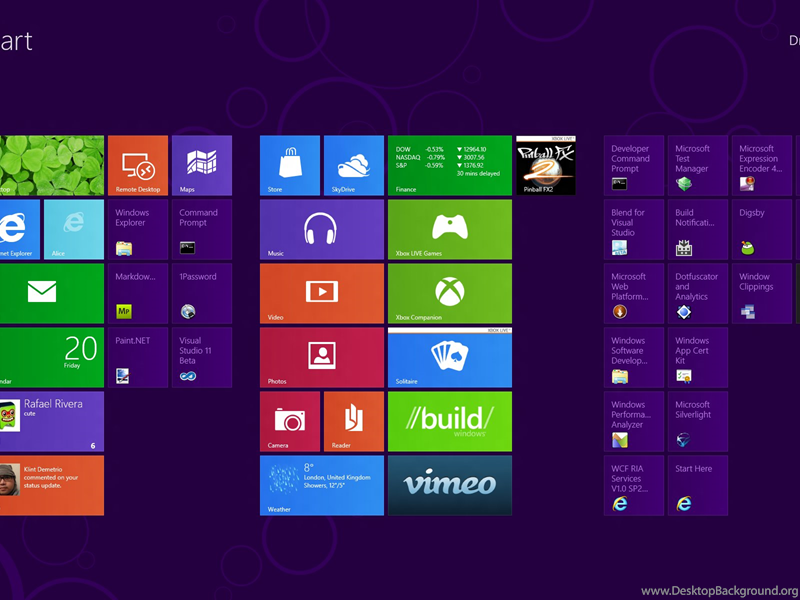Screen dimensions: 800x600
Task: Open Microsoft Web Platform installer tile
Action: tap(634, 293)
